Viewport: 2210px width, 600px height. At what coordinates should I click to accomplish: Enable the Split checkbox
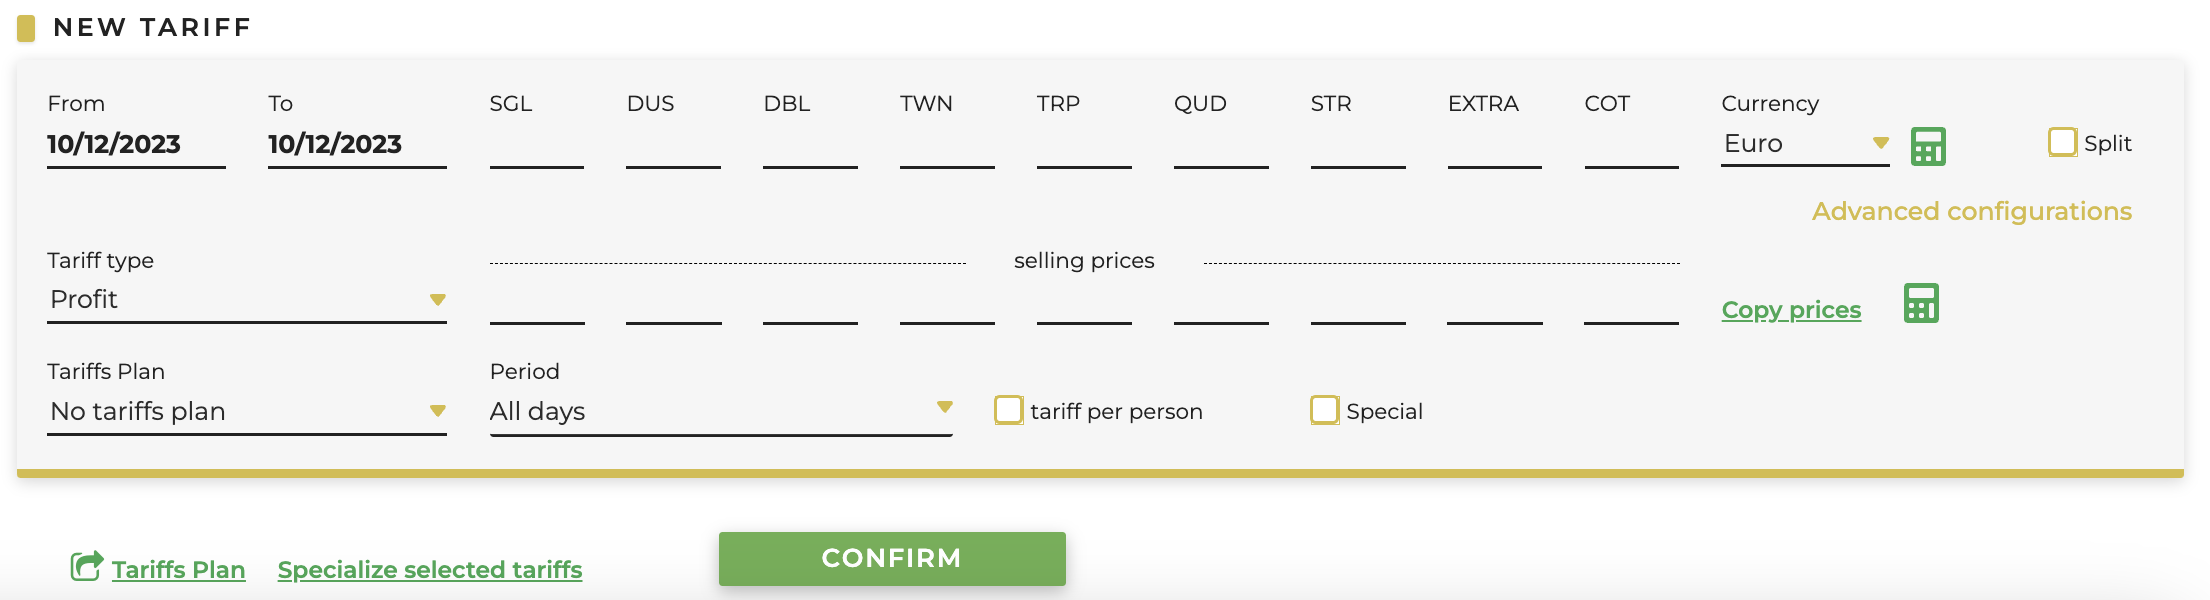point(2062,142)
